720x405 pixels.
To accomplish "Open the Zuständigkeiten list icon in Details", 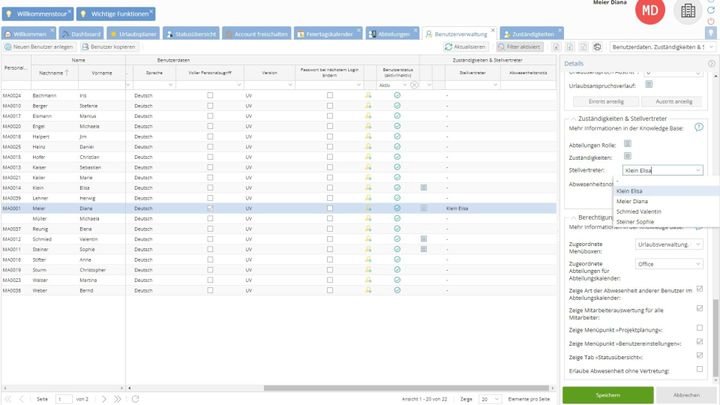I will point(627,157).
